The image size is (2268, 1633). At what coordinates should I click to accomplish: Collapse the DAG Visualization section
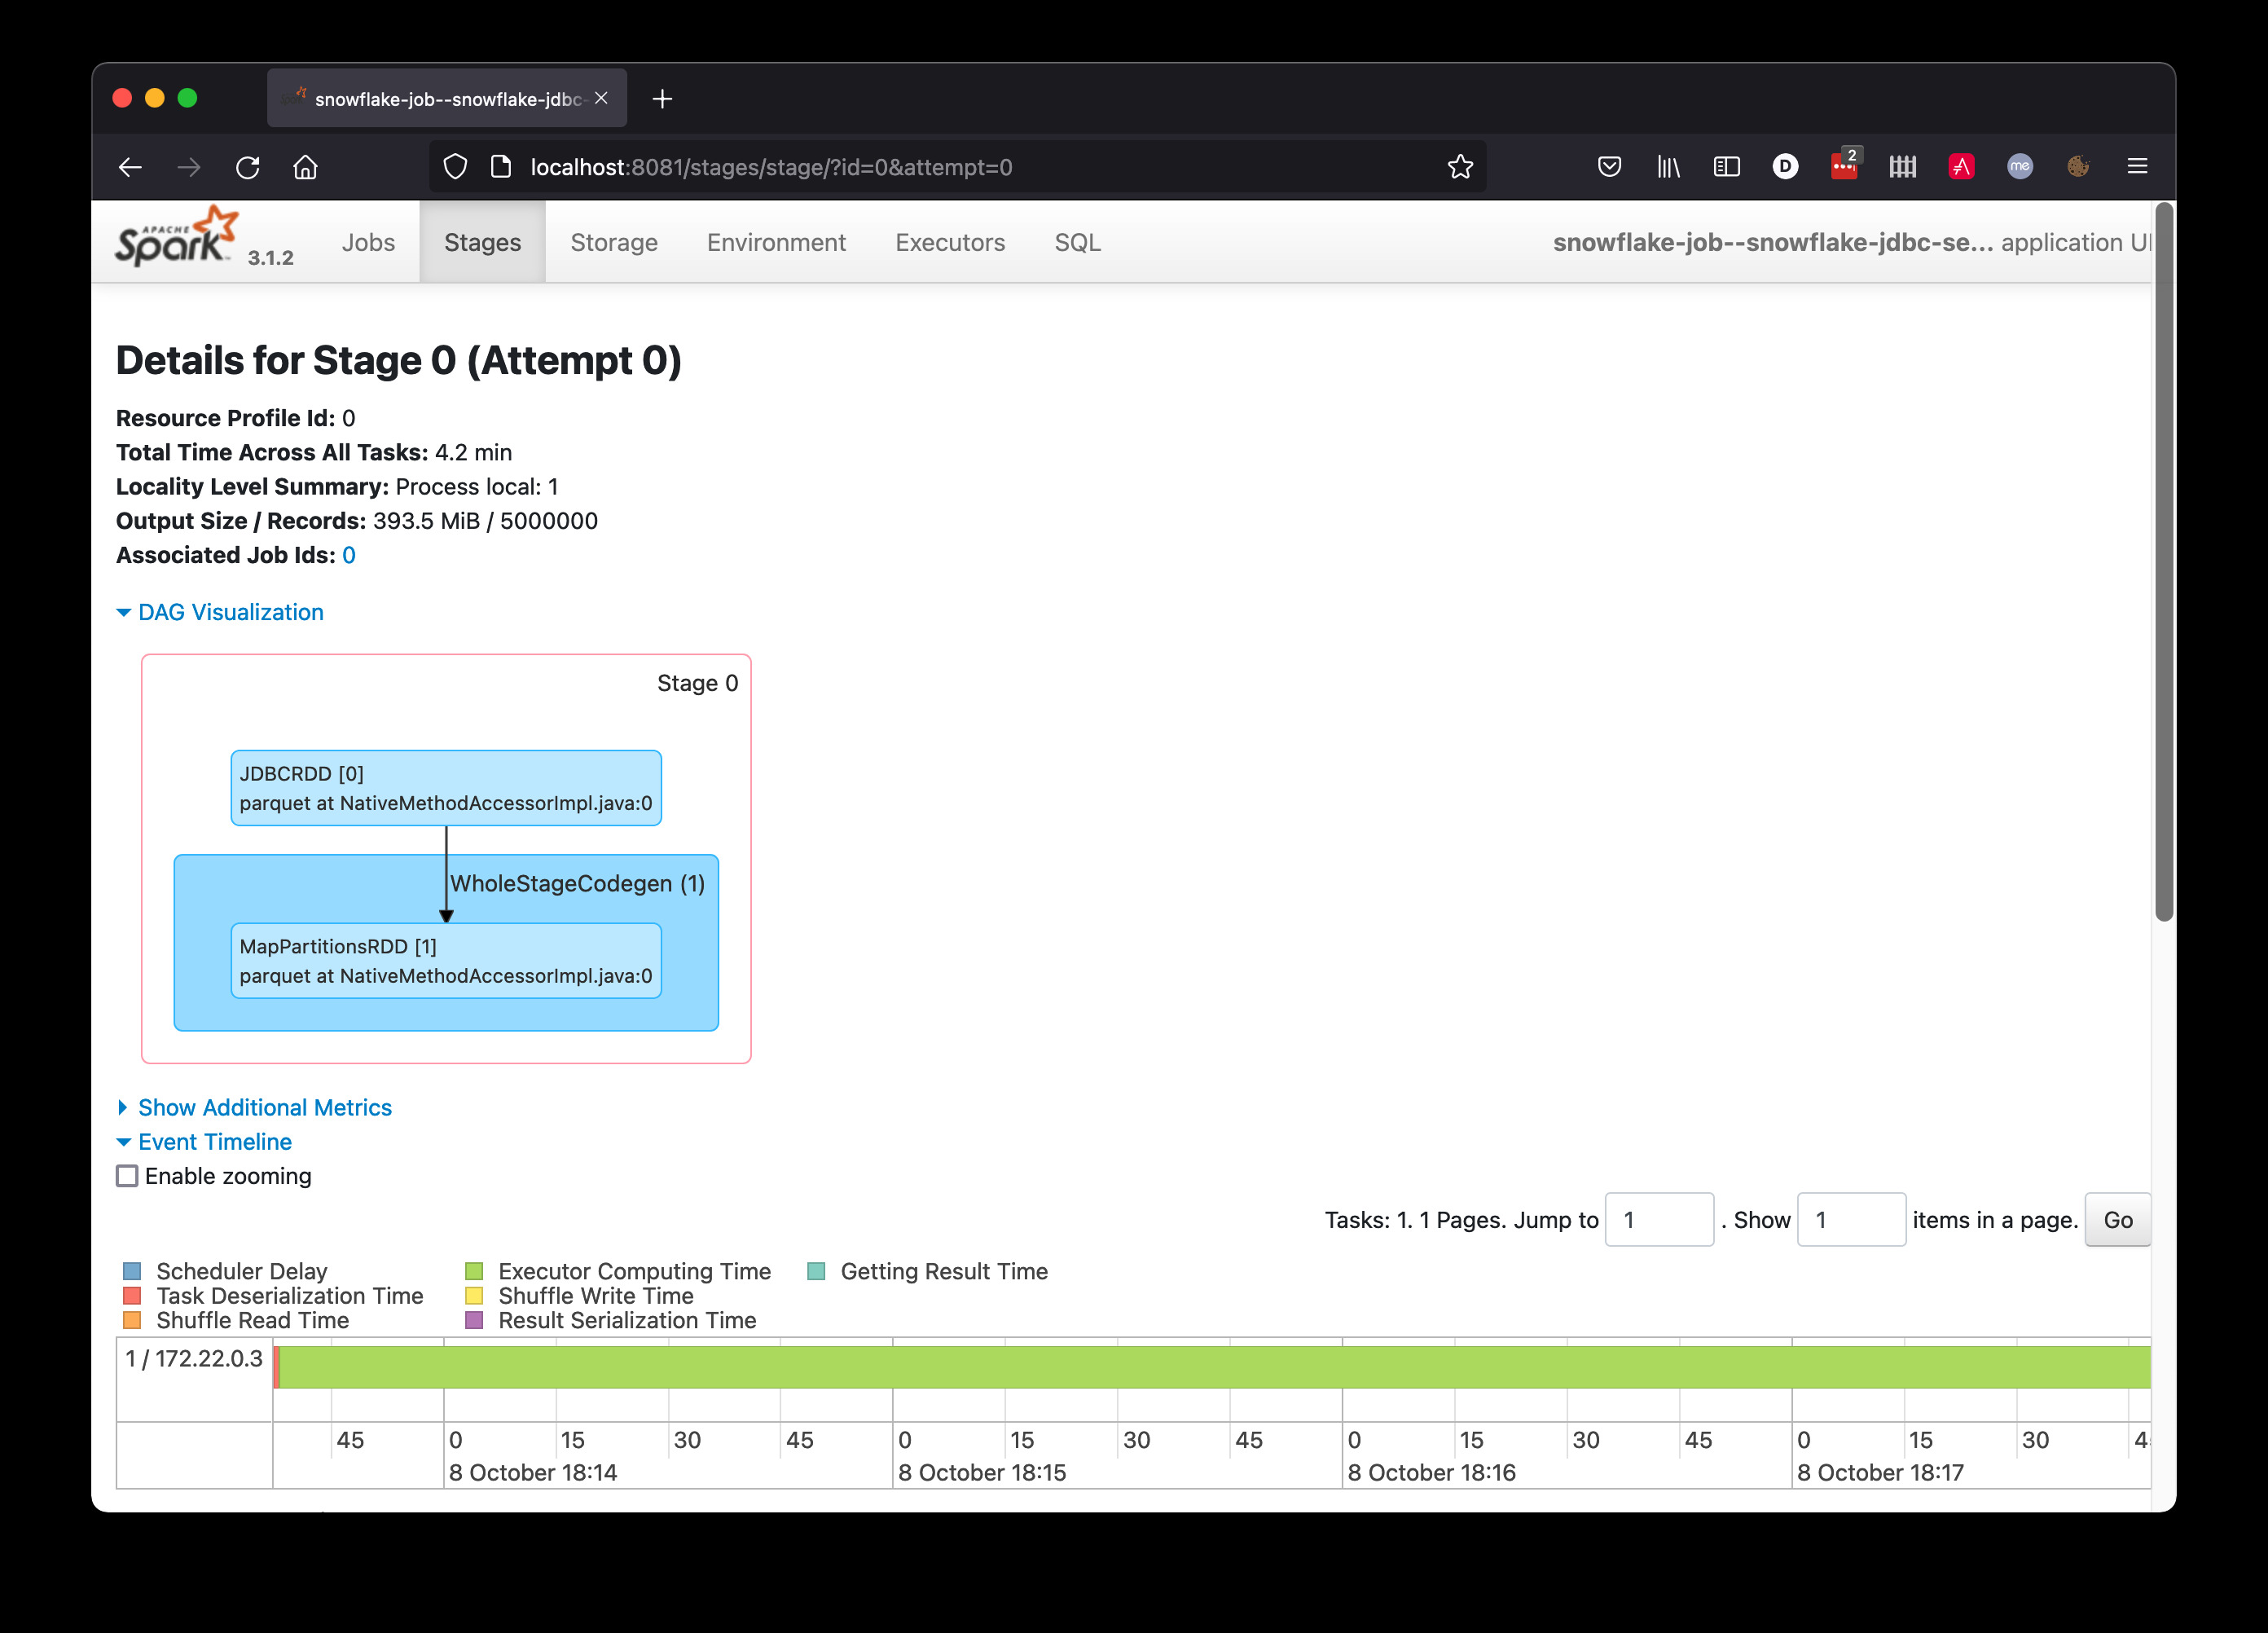click(220, 612)
